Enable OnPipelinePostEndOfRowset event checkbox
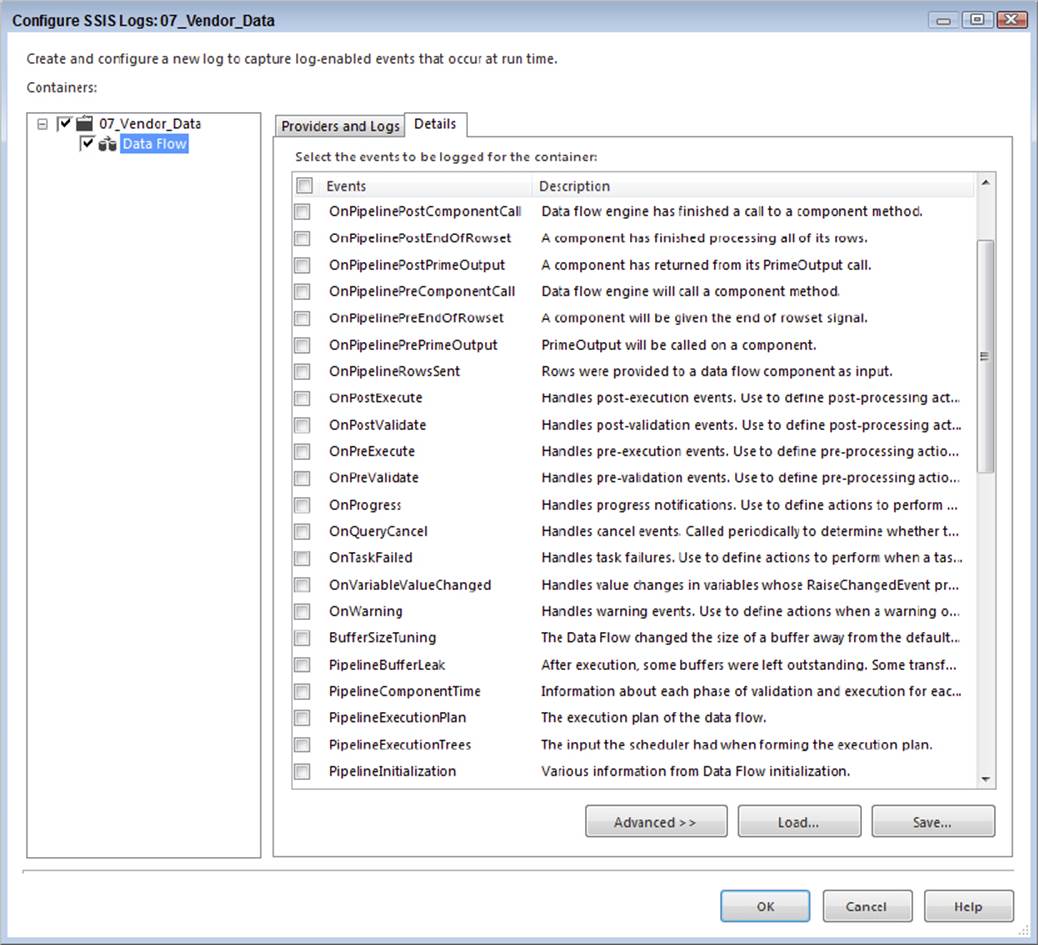Screen dimensions: 1038x945 click(303, 238)
